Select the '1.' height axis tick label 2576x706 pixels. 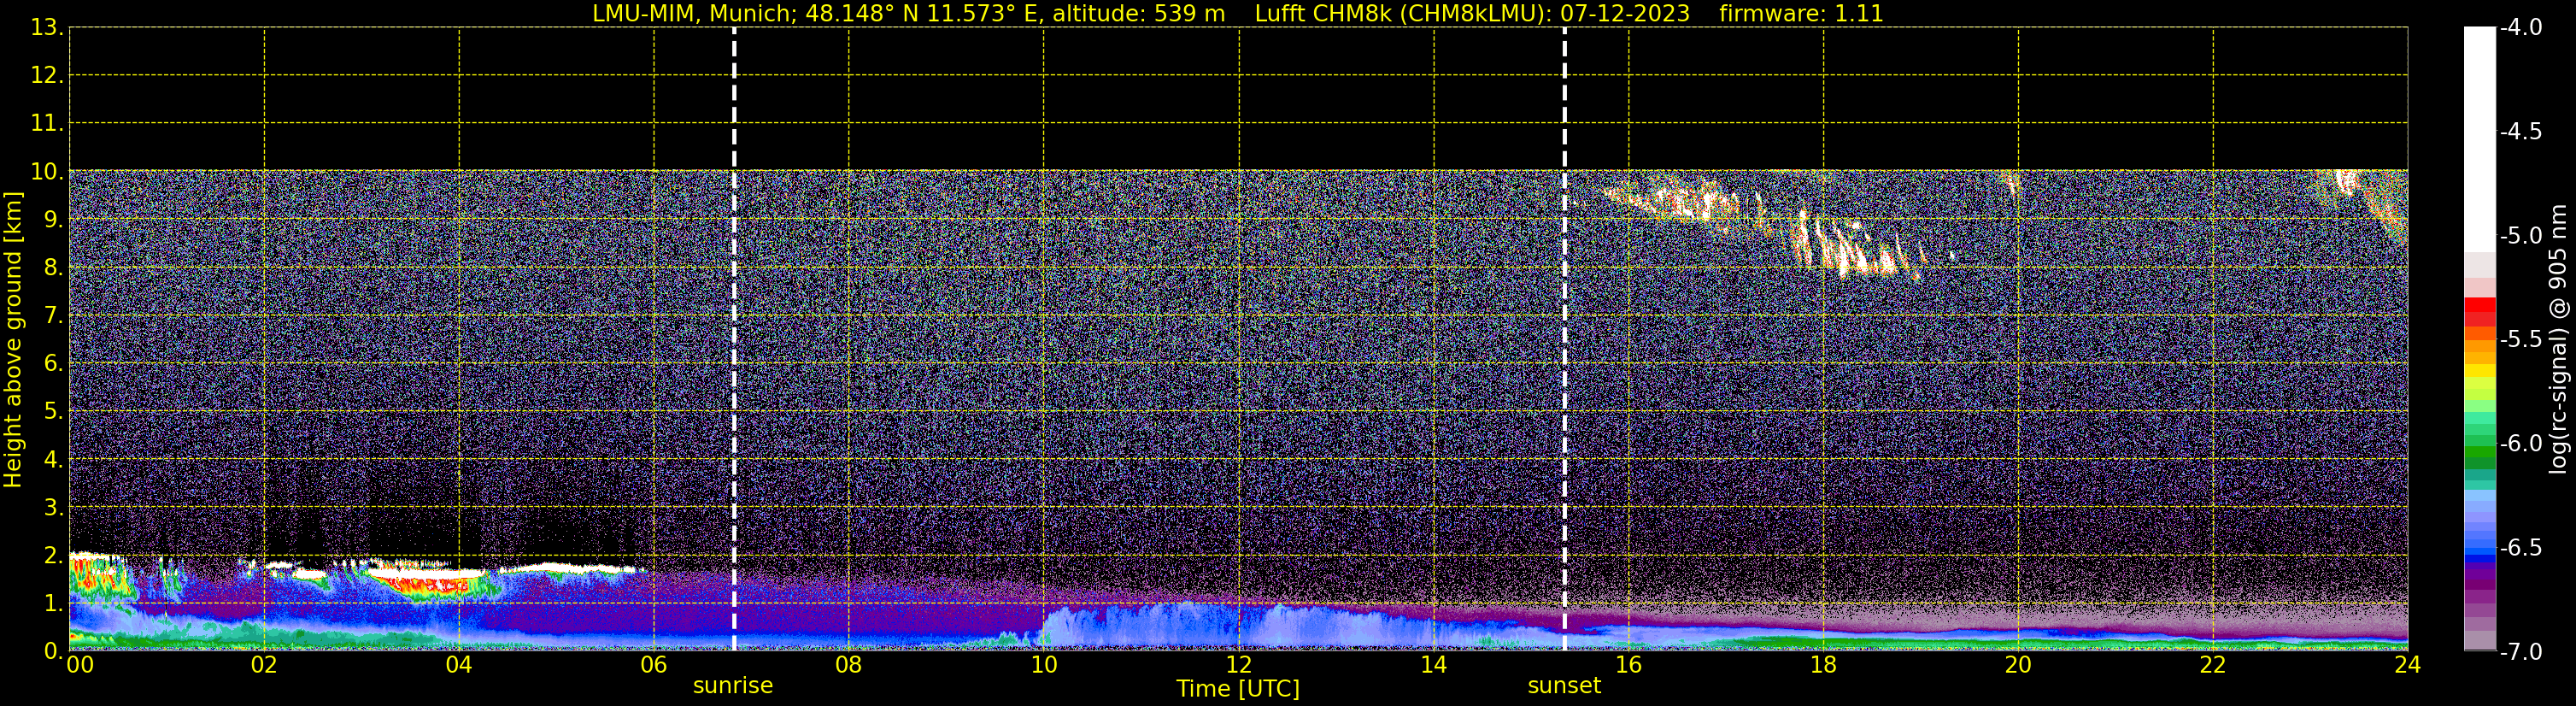[x=53, y=604]
